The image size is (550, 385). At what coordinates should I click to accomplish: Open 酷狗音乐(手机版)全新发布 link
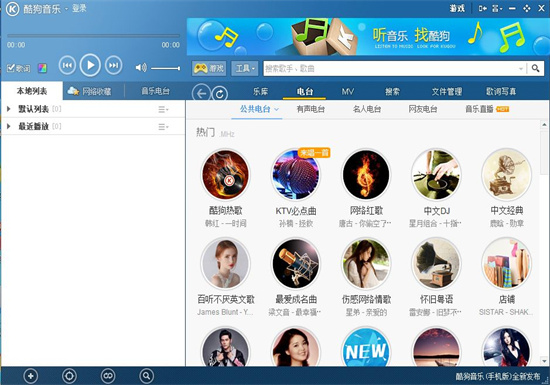(498, 377)
